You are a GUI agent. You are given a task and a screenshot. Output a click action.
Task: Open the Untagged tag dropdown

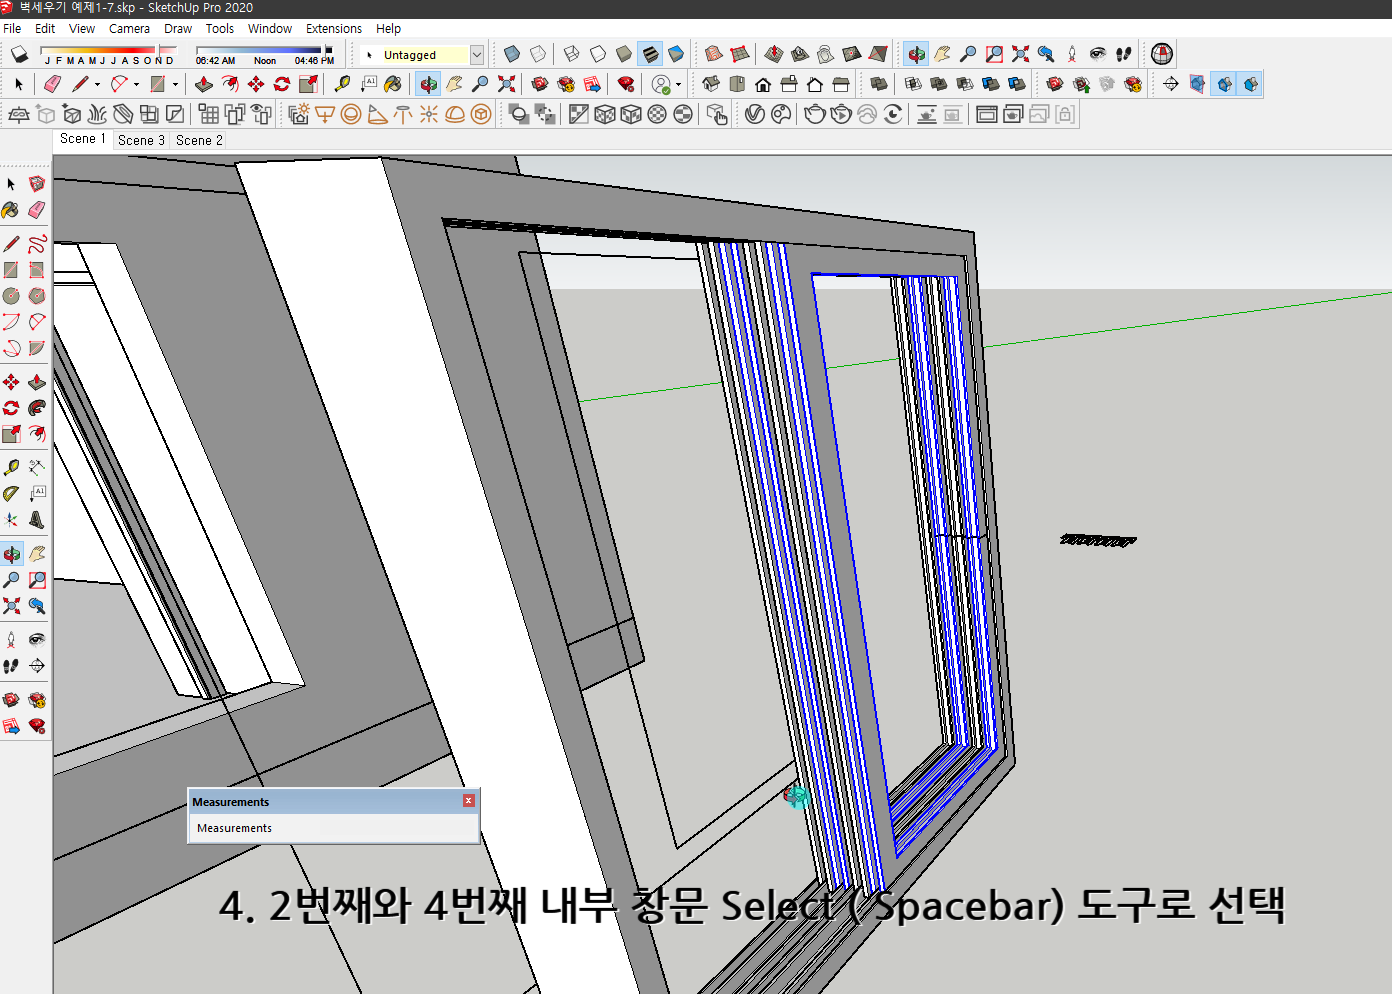point(477,54)
